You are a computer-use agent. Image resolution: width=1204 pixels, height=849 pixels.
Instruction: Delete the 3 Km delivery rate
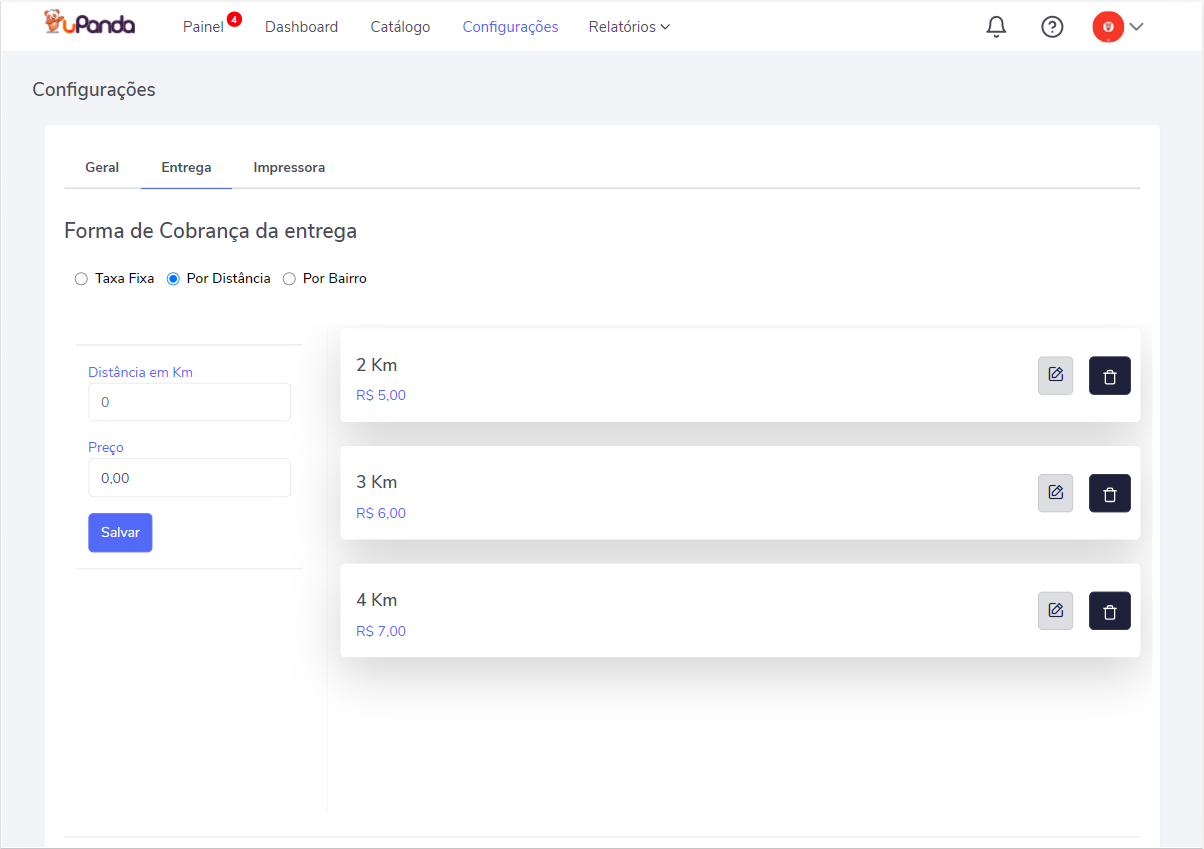[x=1109, y=493]
